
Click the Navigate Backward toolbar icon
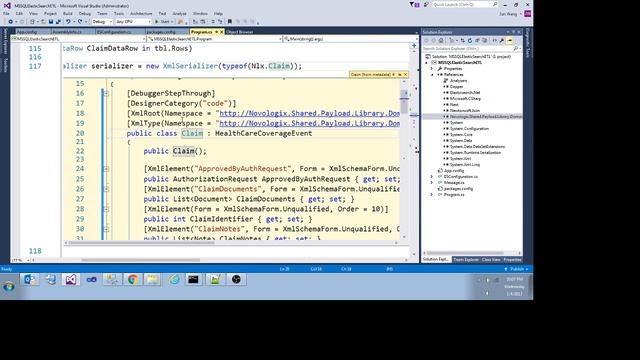10,22
